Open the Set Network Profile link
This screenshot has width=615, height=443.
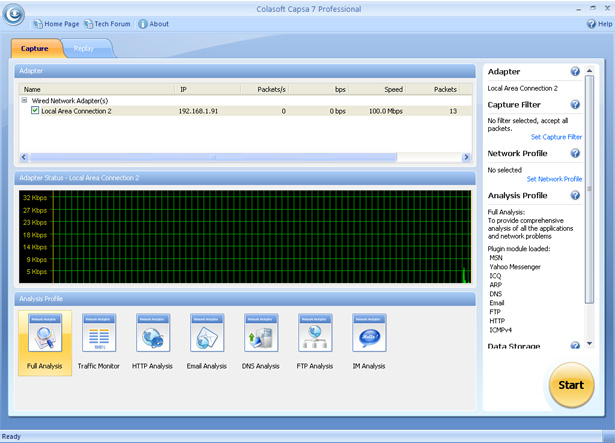(554, 179)
